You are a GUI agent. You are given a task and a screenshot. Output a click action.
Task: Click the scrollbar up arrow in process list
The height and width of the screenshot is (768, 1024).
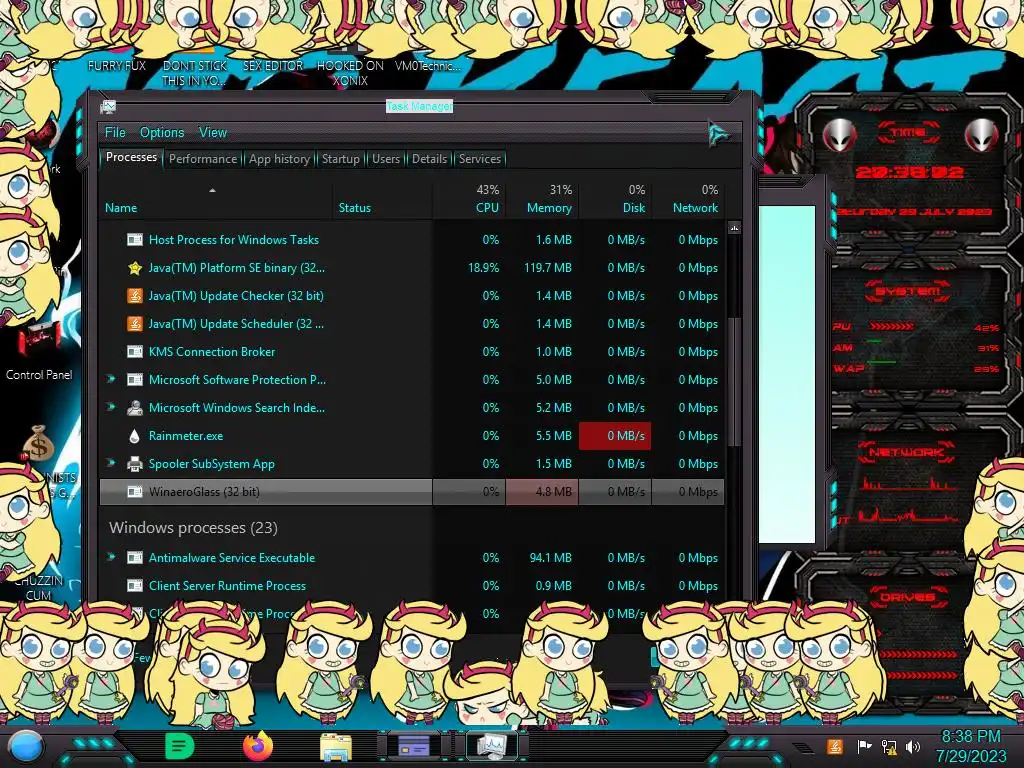tap(734, 228)
